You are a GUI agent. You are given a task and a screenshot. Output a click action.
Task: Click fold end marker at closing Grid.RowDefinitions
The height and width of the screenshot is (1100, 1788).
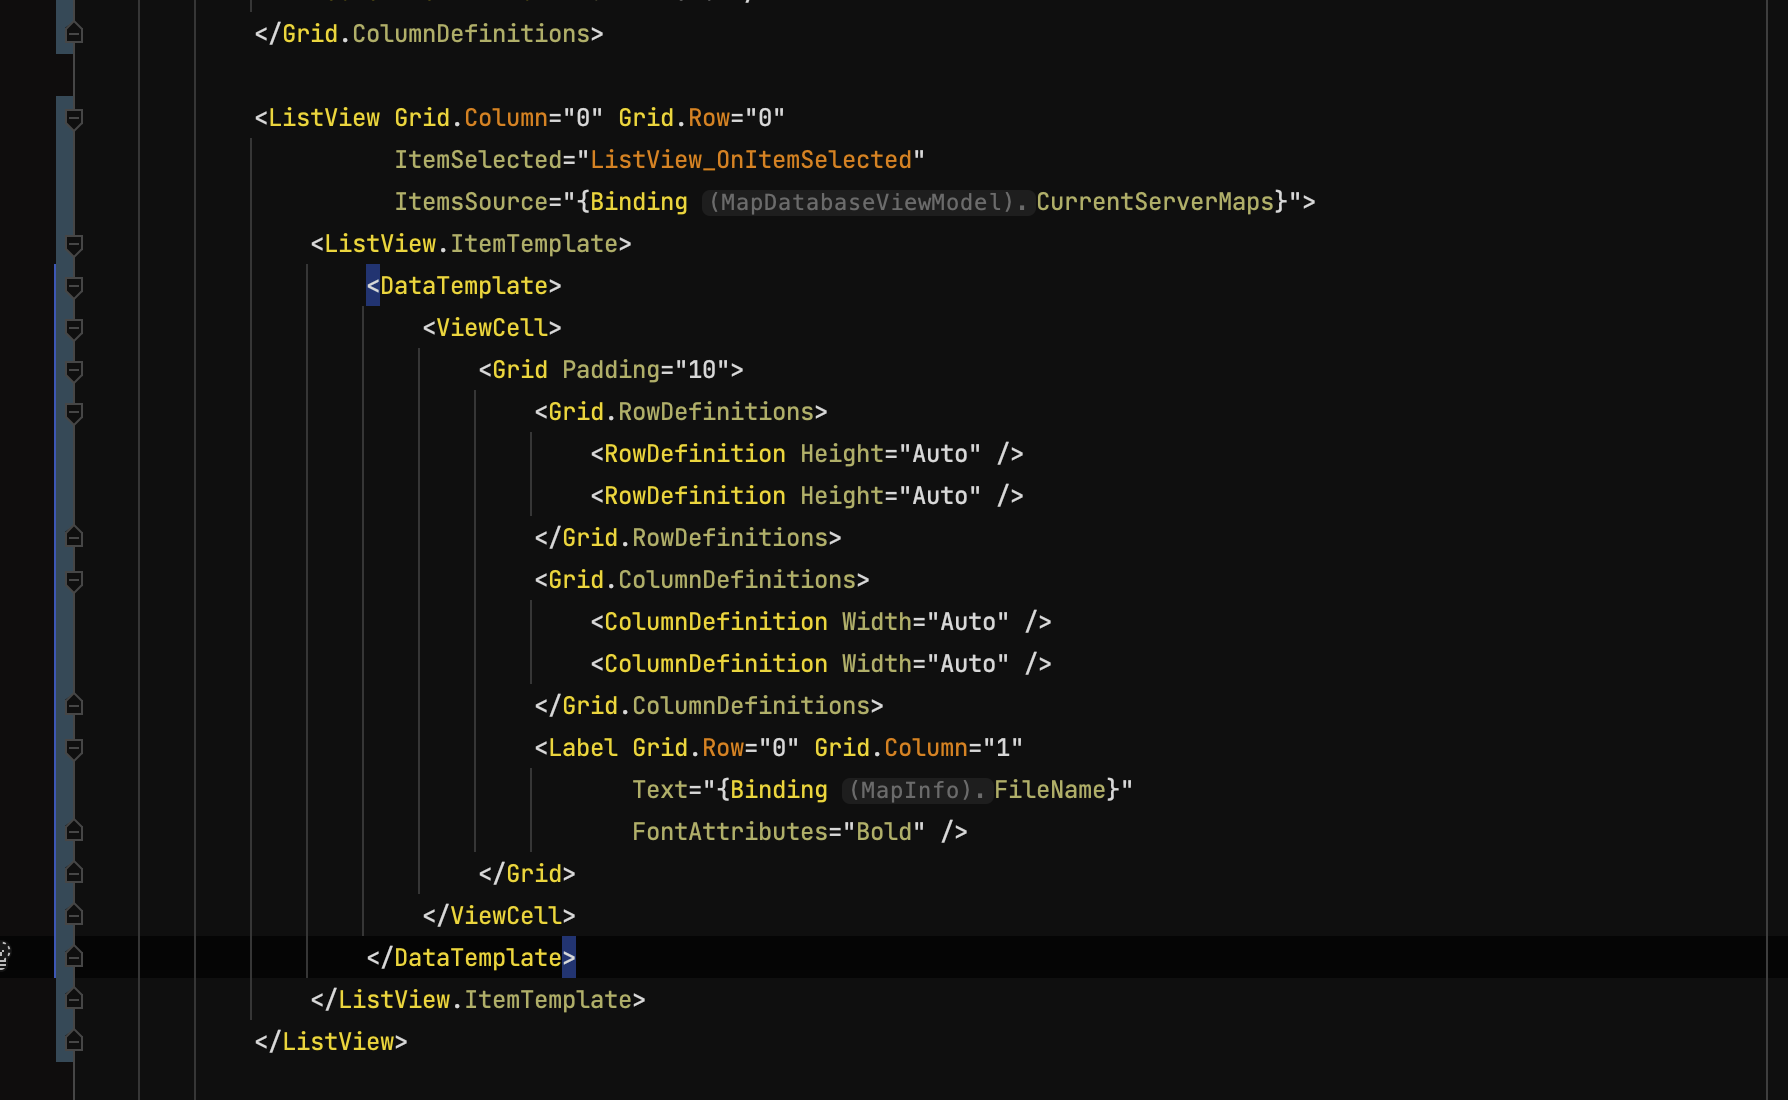tap(74, 537)
